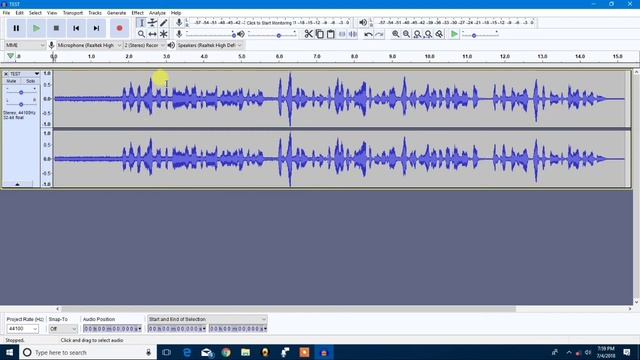Open the Select menu
640x360 pixels.
[35, 13]
